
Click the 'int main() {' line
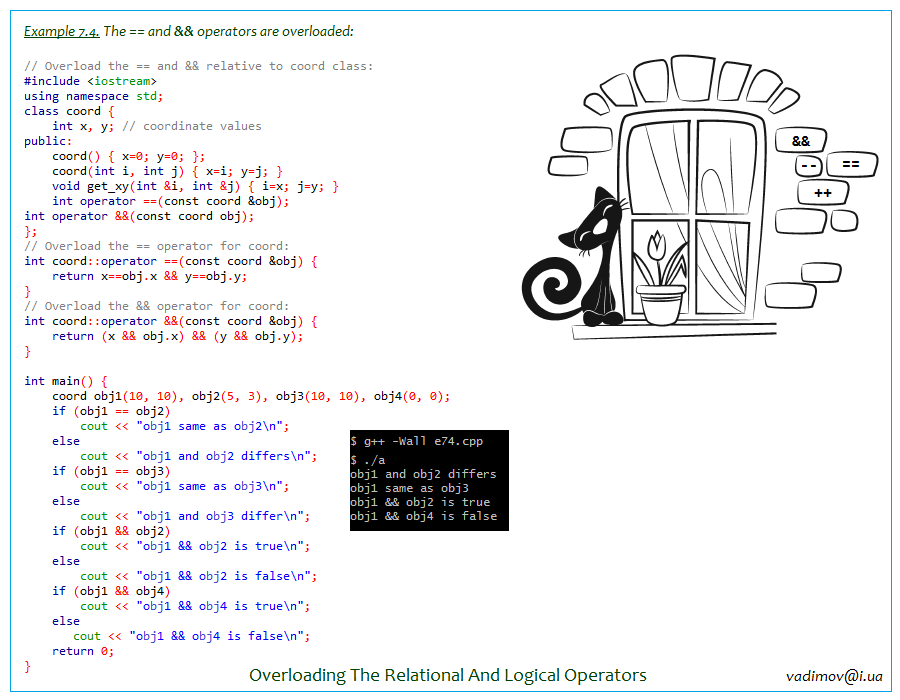[x=65, y=381]
